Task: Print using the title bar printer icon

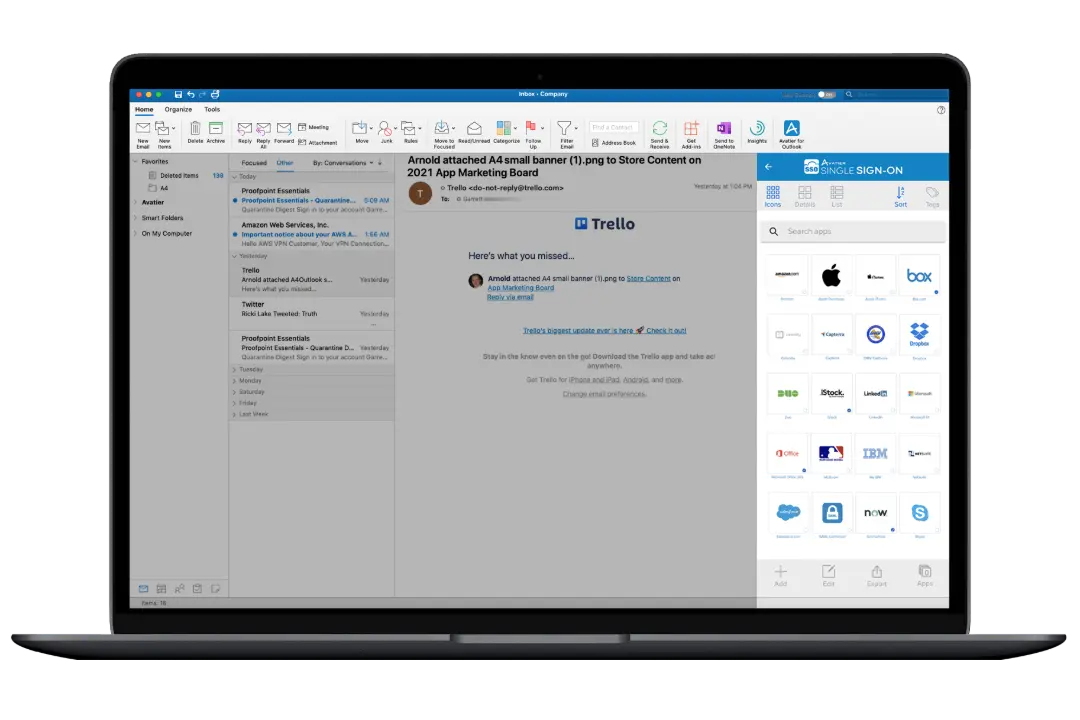Action: click(215, 94)
